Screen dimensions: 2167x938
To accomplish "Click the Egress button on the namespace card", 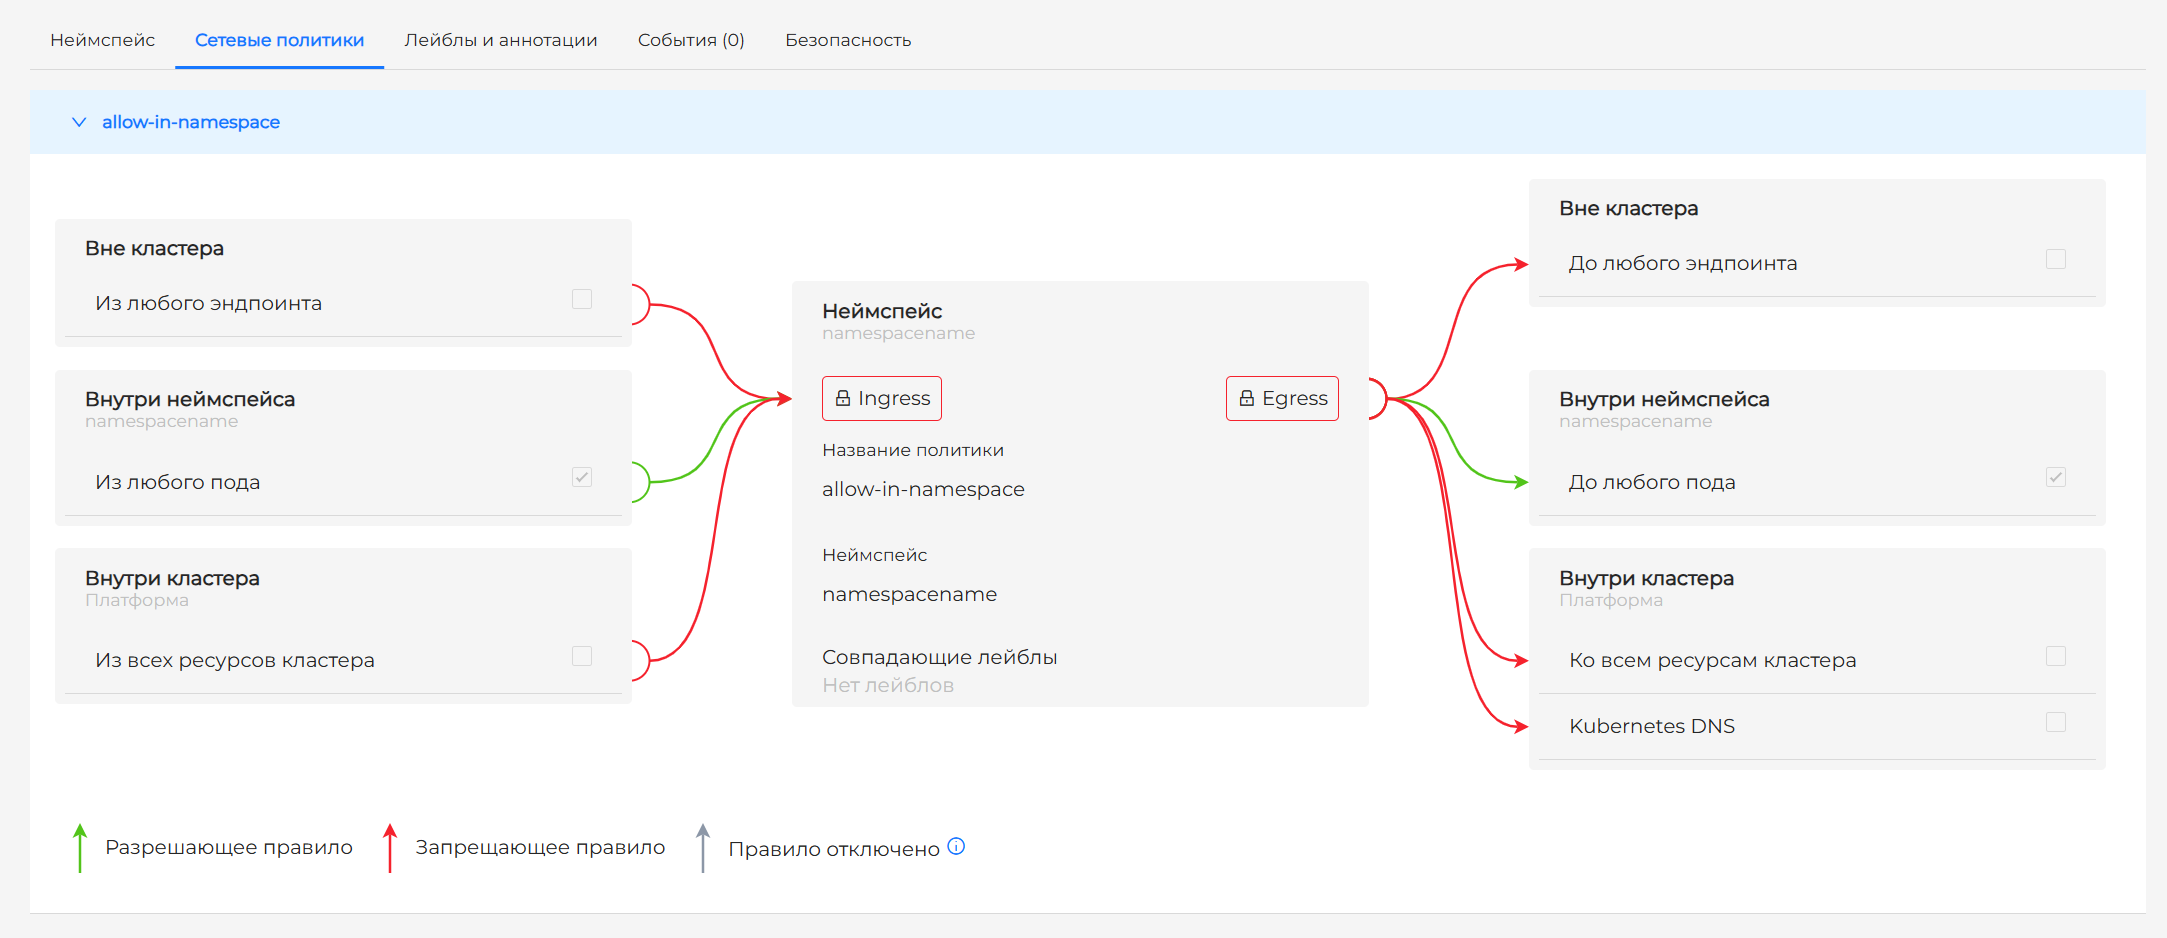I will [x=1283, y=398].
